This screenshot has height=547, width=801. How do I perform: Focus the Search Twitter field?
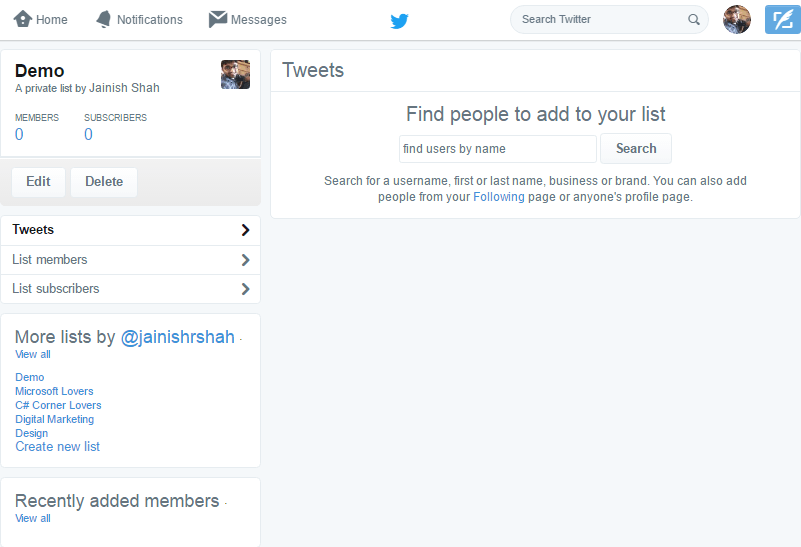[609, 19]
